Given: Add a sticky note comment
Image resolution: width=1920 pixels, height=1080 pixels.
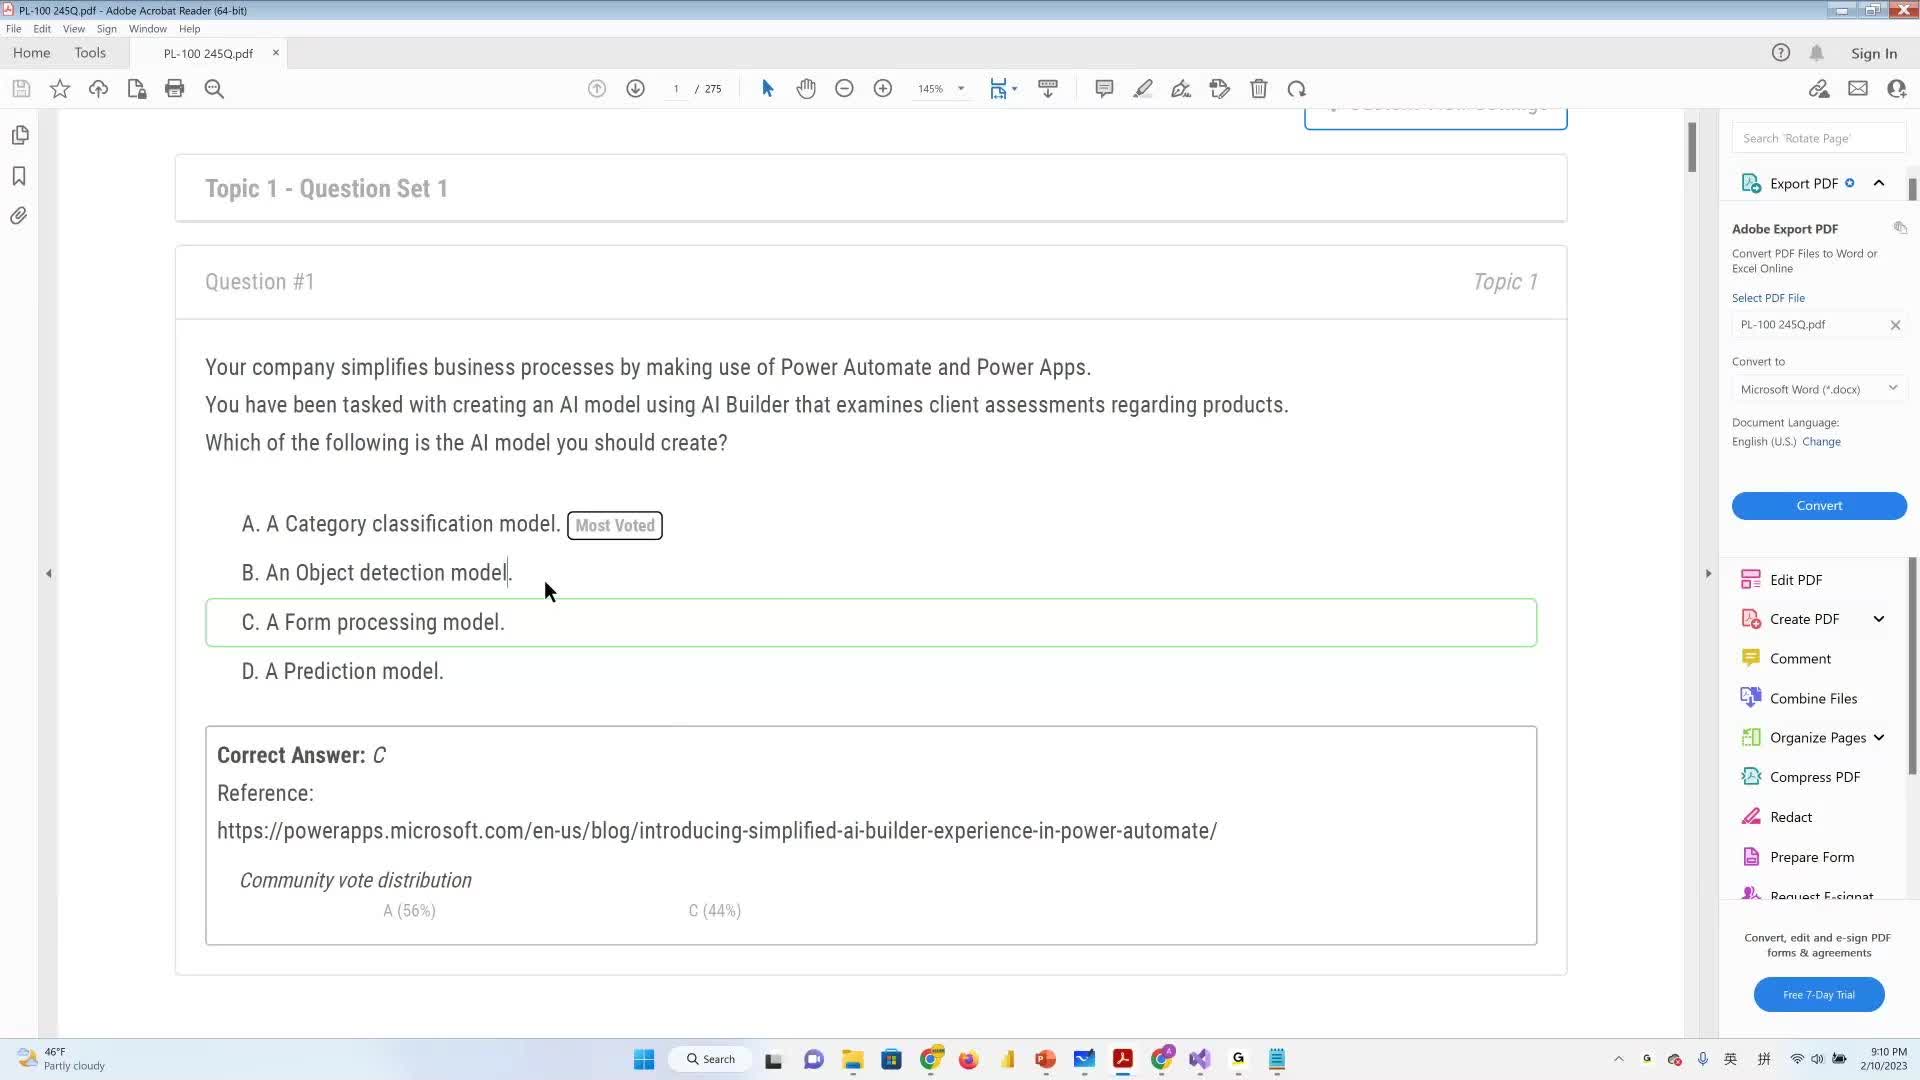Looking at the screenshot, I should pos(1104,89).
